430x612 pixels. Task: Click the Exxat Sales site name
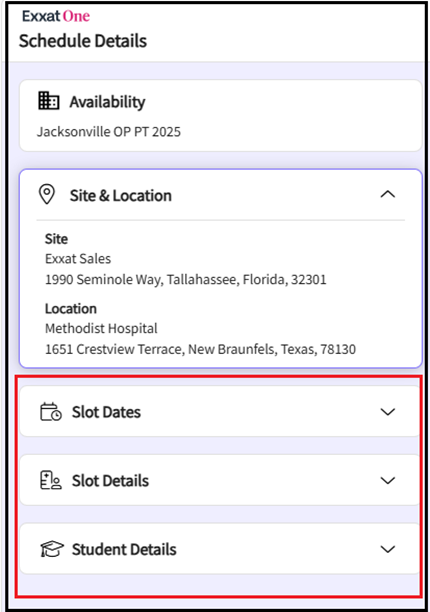point(78,259)
